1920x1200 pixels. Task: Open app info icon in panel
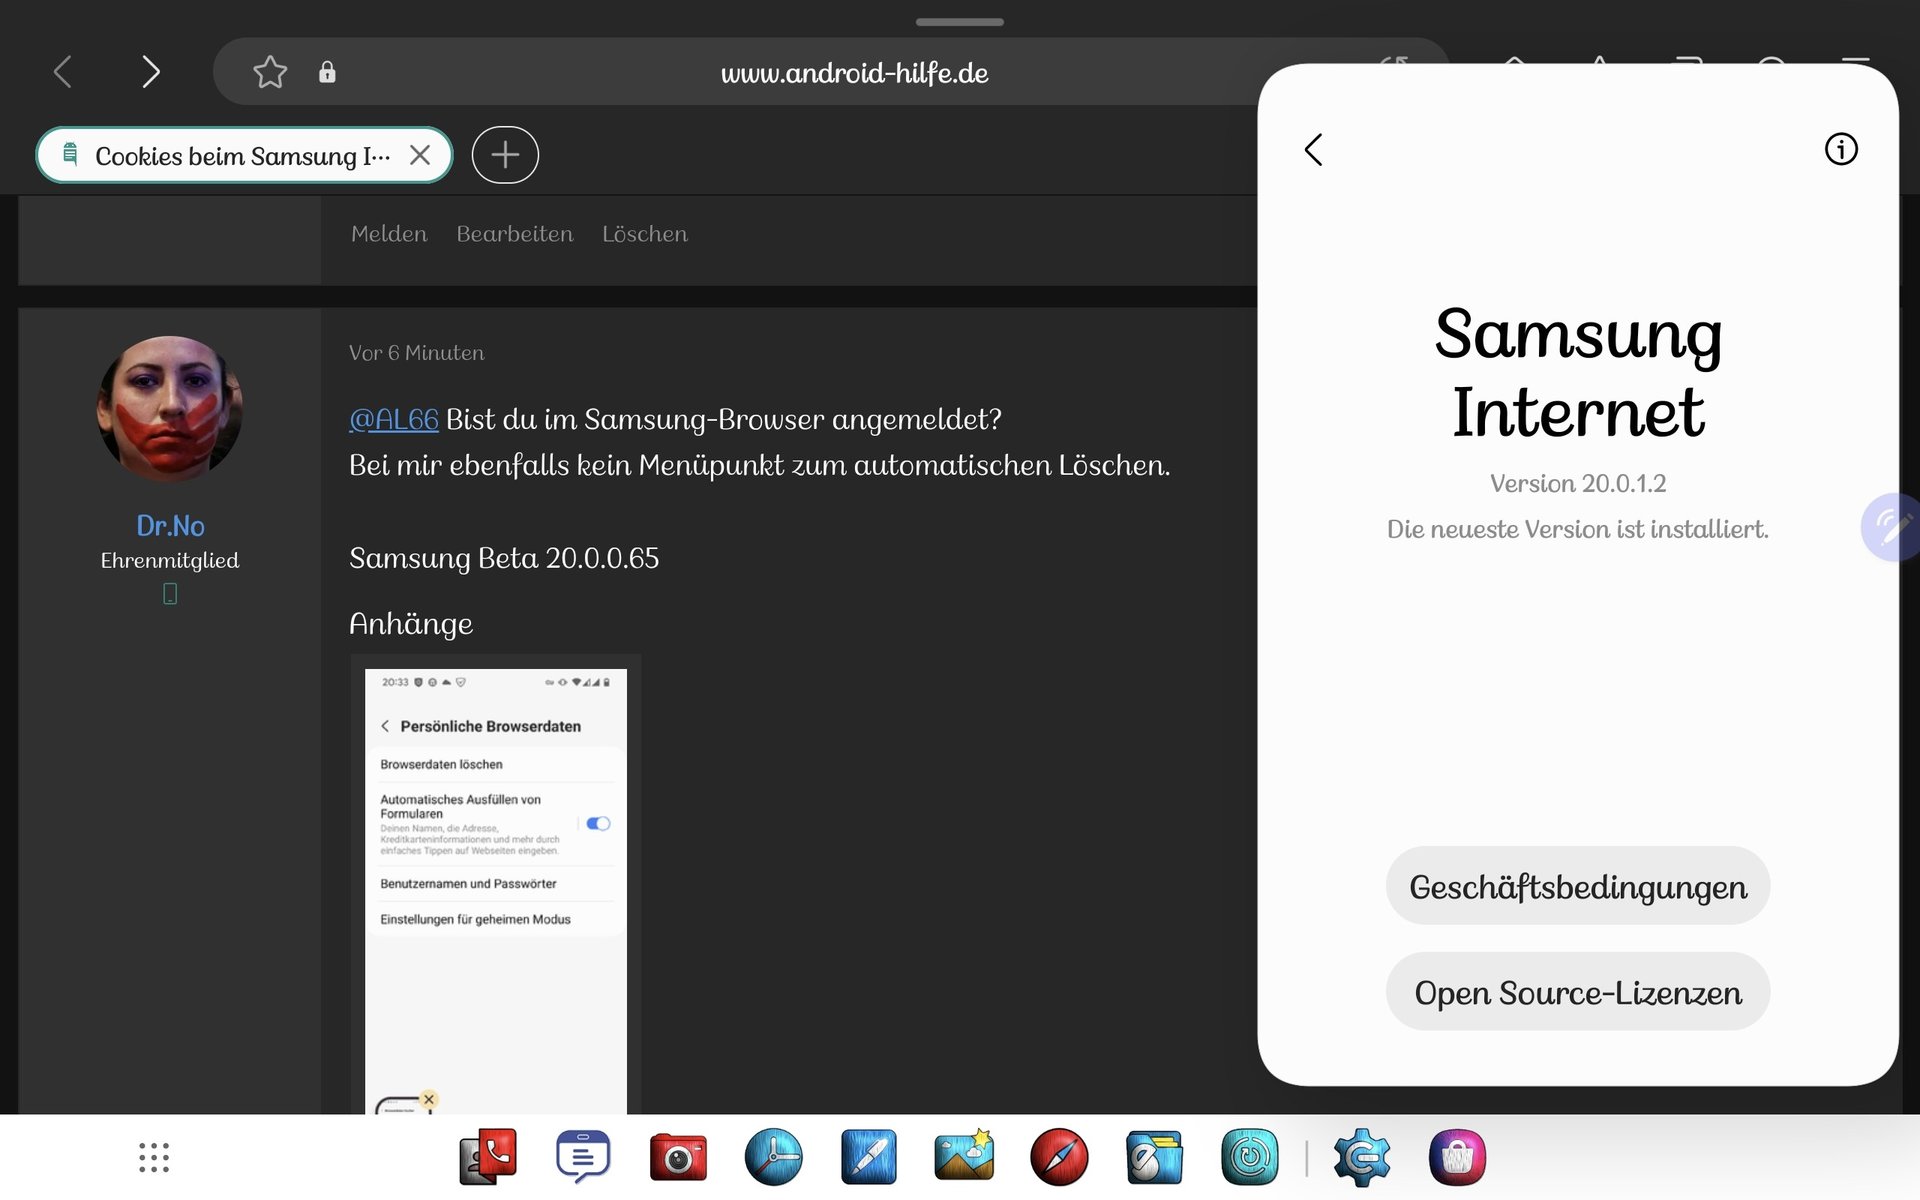[1841, 149]
